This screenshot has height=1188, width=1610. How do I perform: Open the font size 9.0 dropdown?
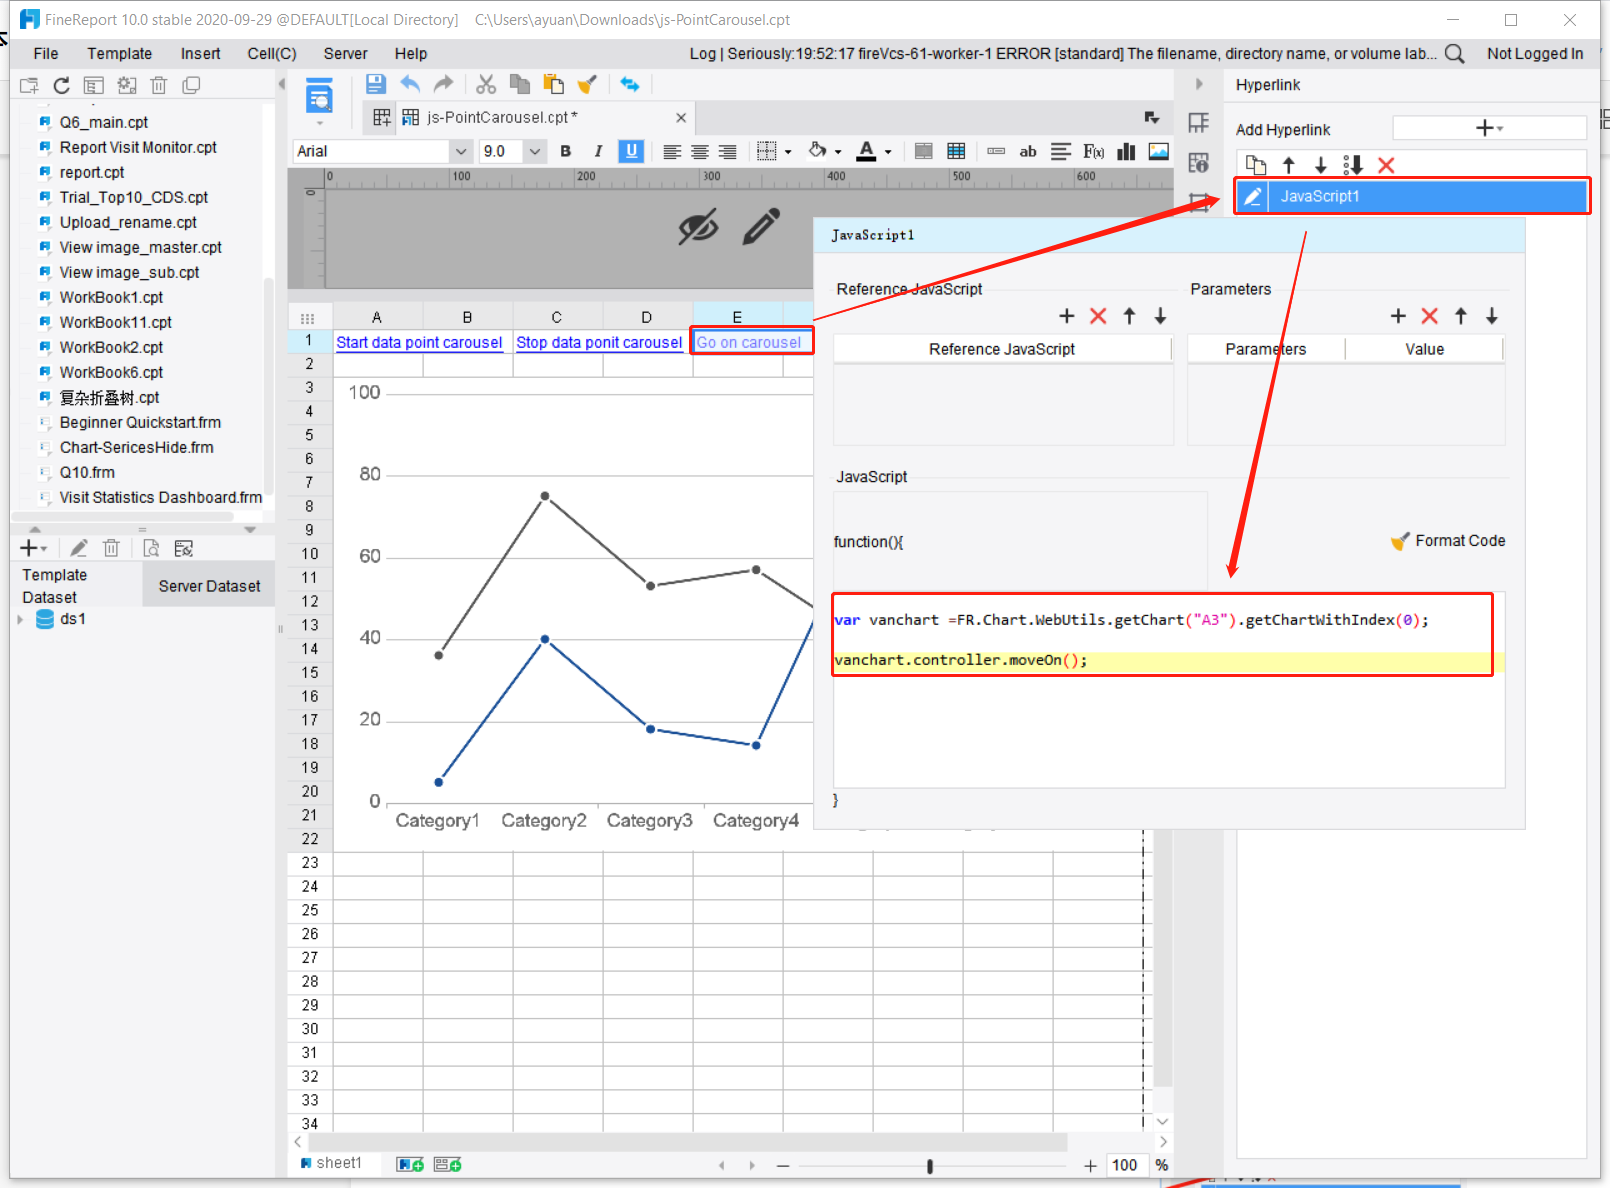[534, 151]
